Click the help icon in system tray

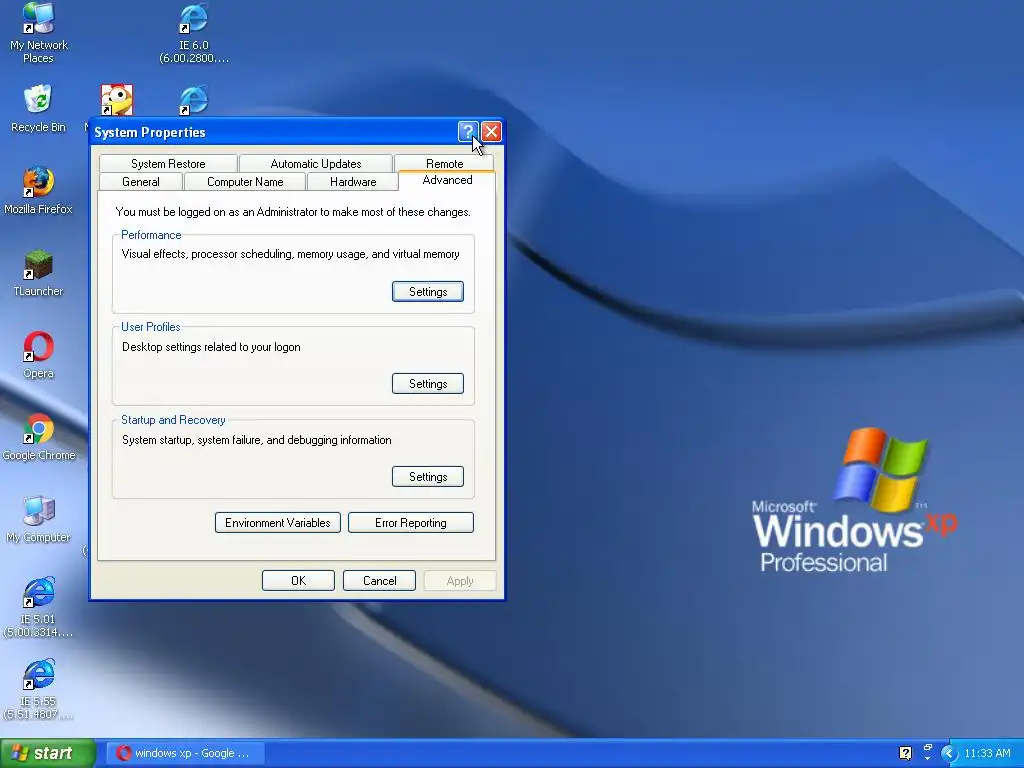pos(905,753)
